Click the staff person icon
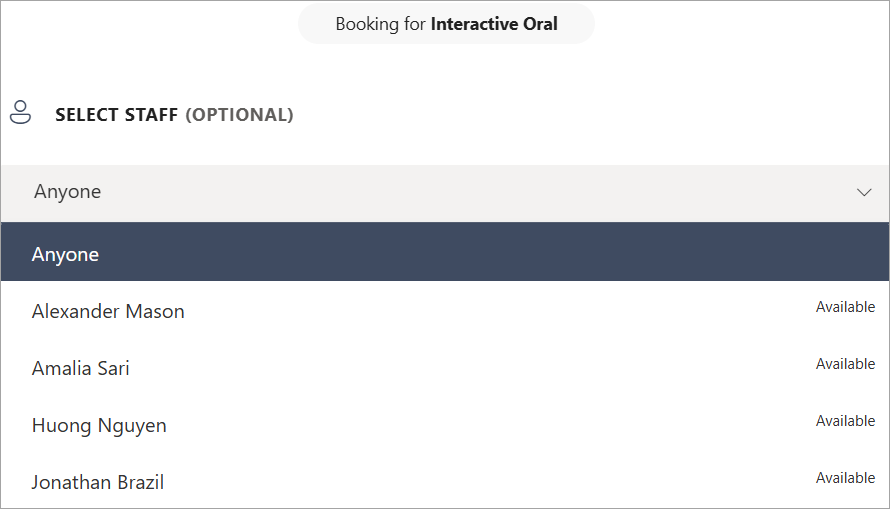 point(20,112)
